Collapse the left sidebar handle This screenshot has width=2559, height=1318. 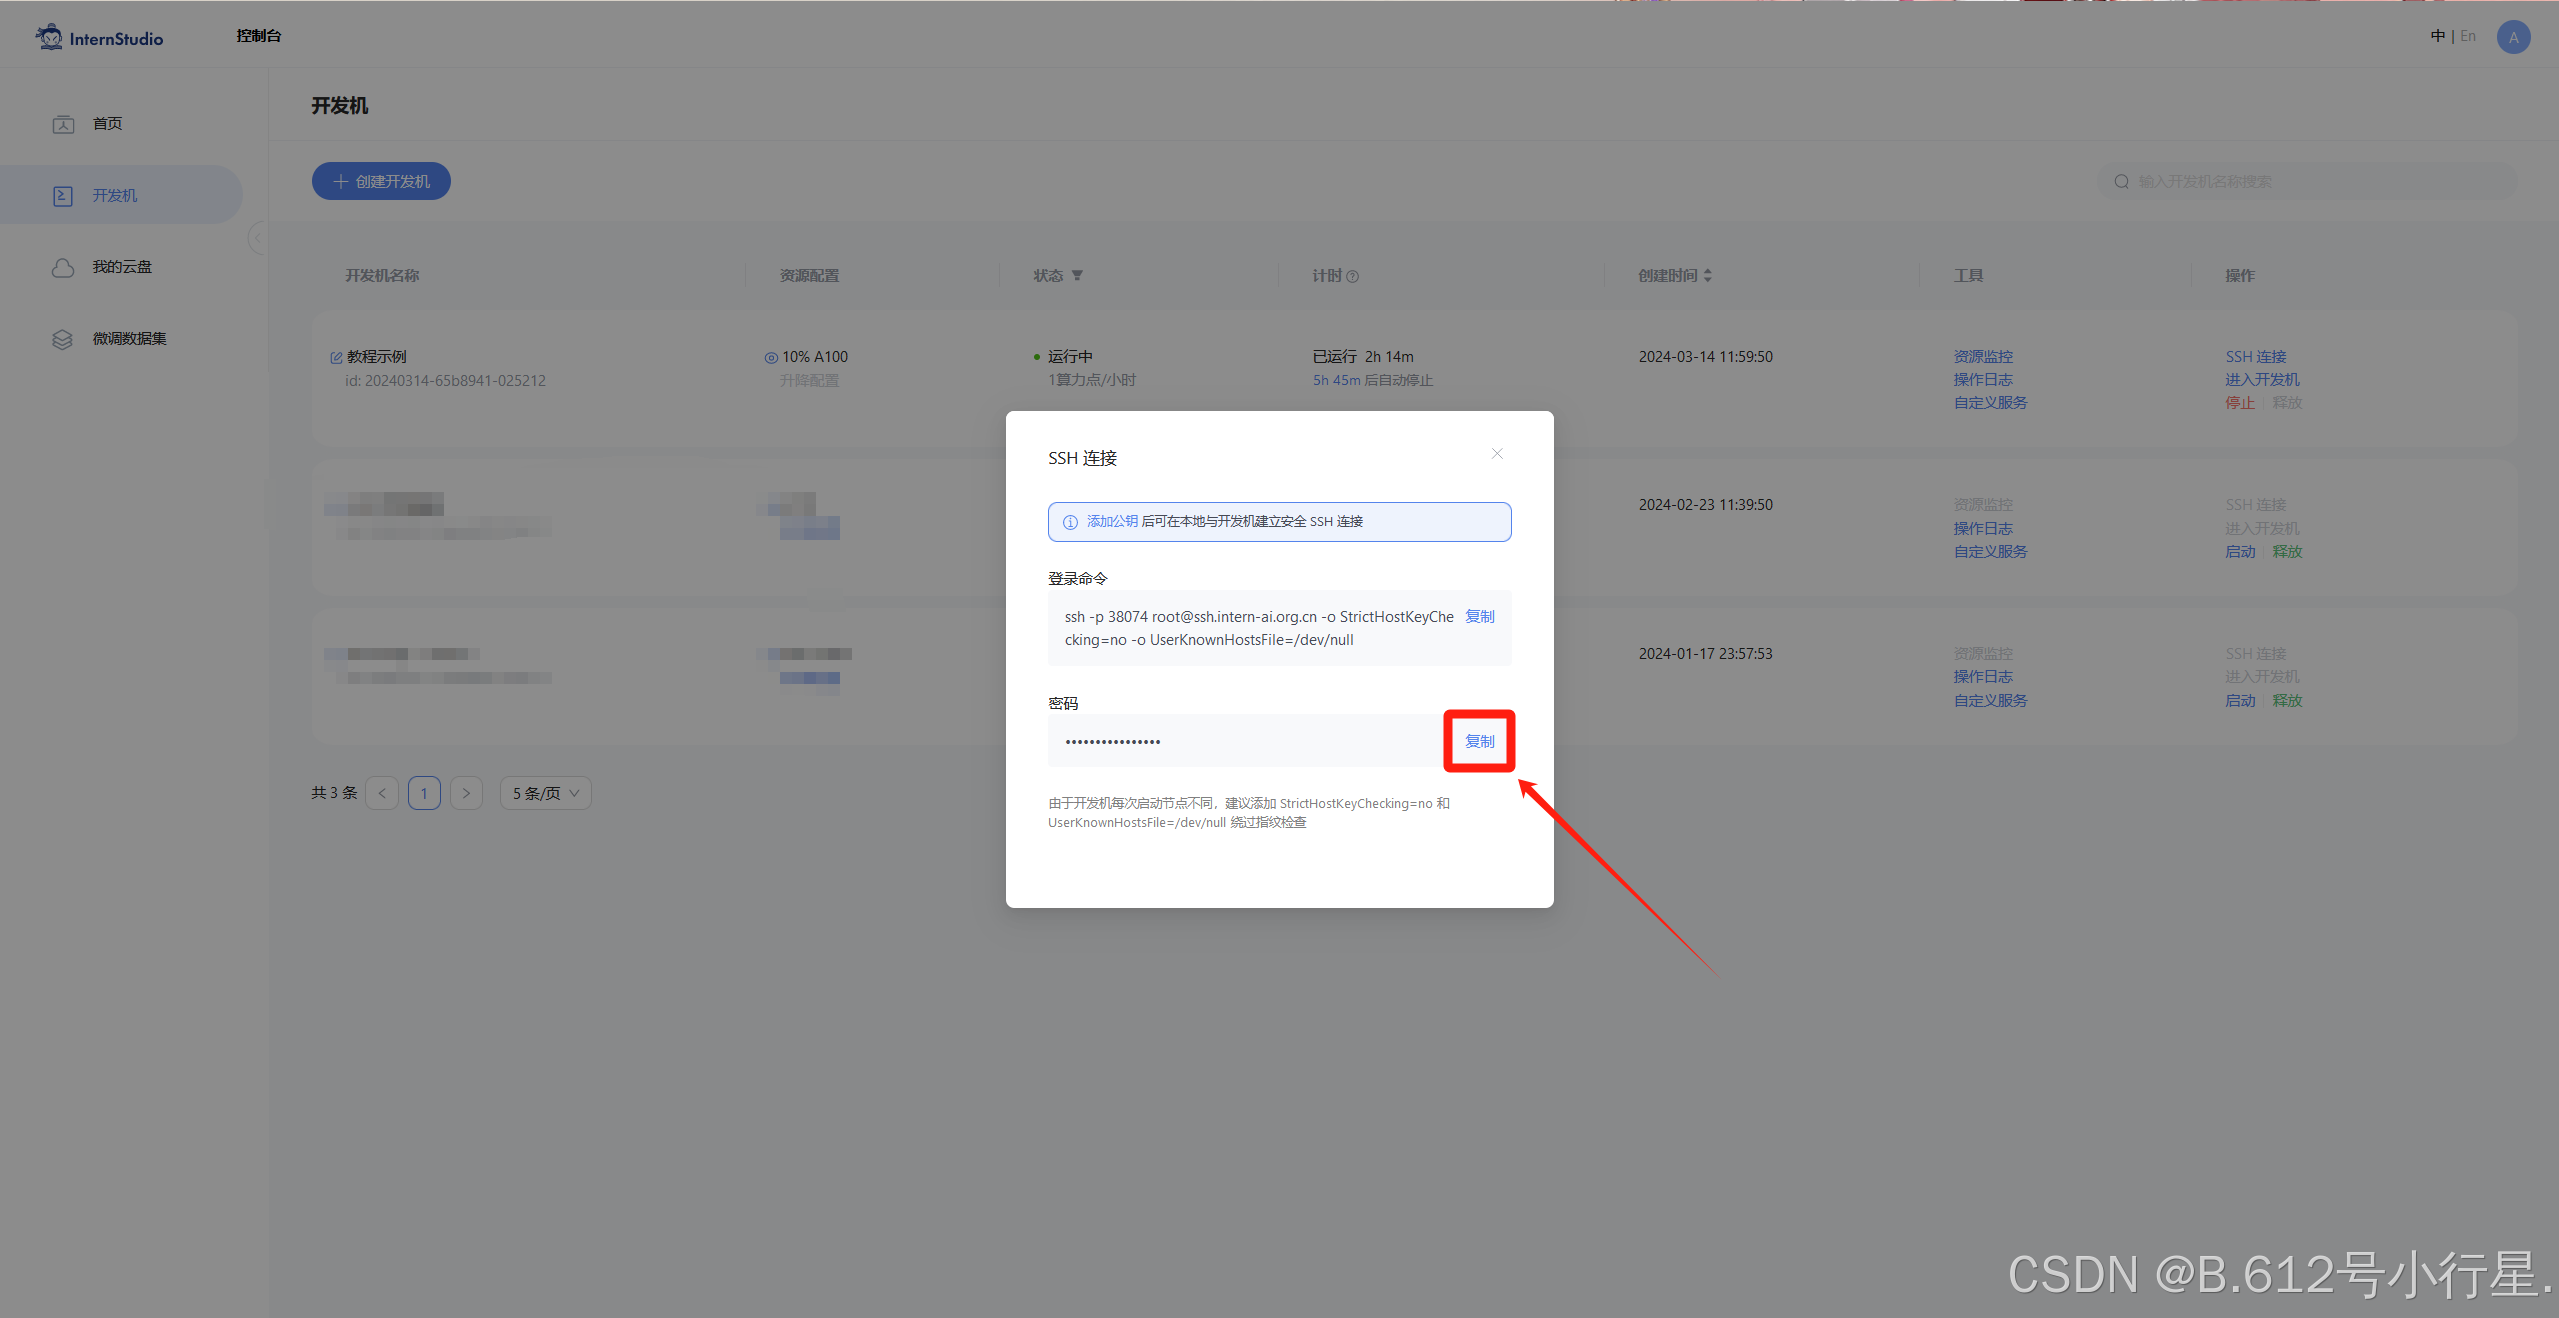pos(257,238)
